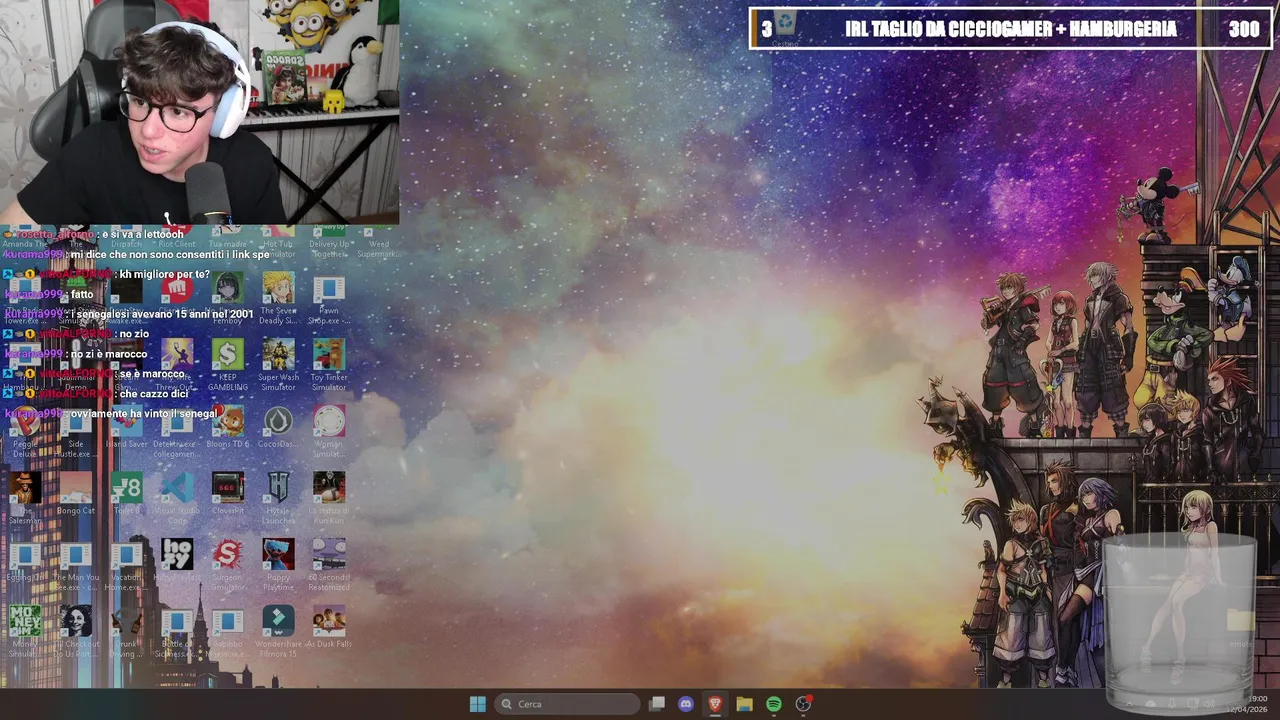Click chat message 'no zi è marocco'
1280x720 pixels.
pyautogui.click(x=109, y=354)
